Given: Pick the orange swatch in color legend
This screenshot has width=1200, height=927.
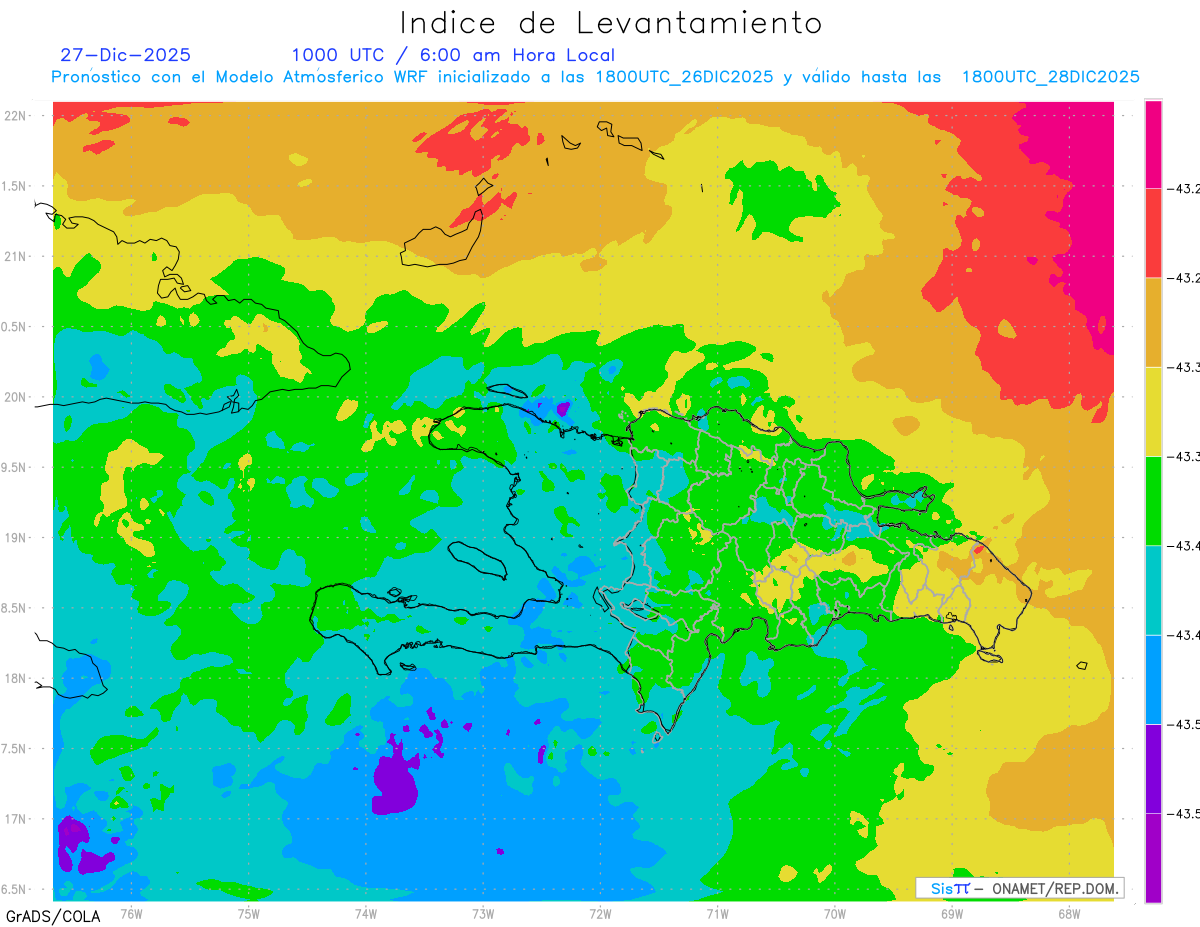Looking at the screenshot, I should (x=1153, y=322).
